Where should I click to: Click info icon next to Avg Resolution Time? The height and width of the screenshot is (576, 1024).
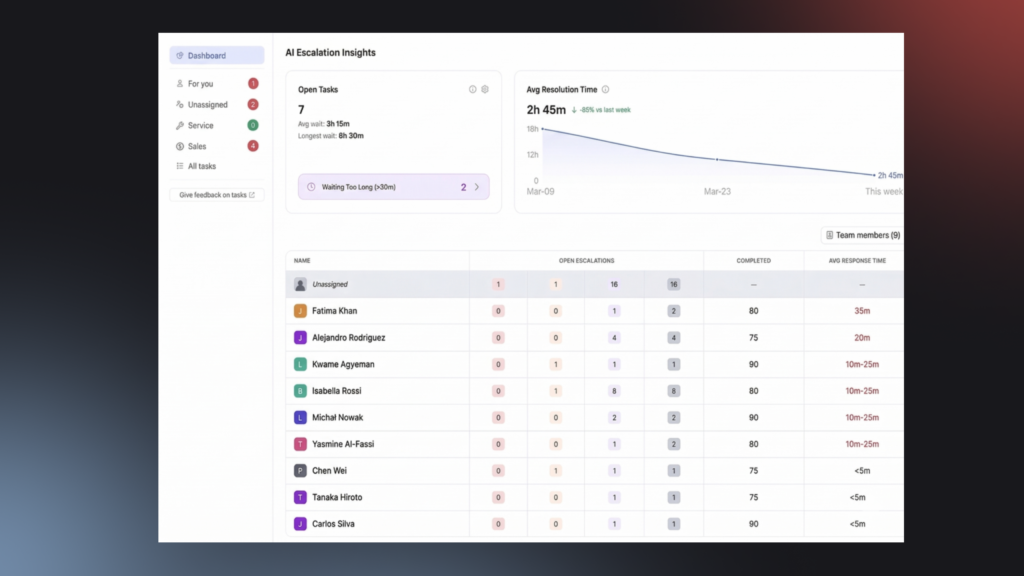click(x=606, y=89)
